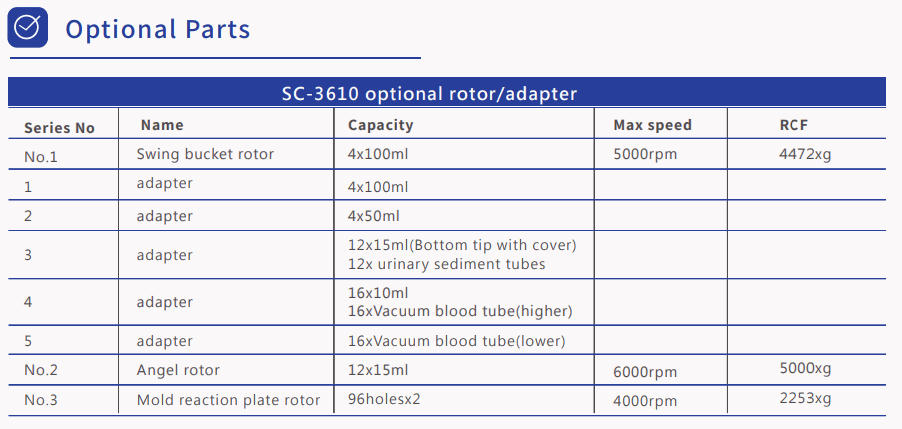Viewport: 902px width, 429px height.
Task: Select the Angel rotor name cell
Action: pos(178,370)
